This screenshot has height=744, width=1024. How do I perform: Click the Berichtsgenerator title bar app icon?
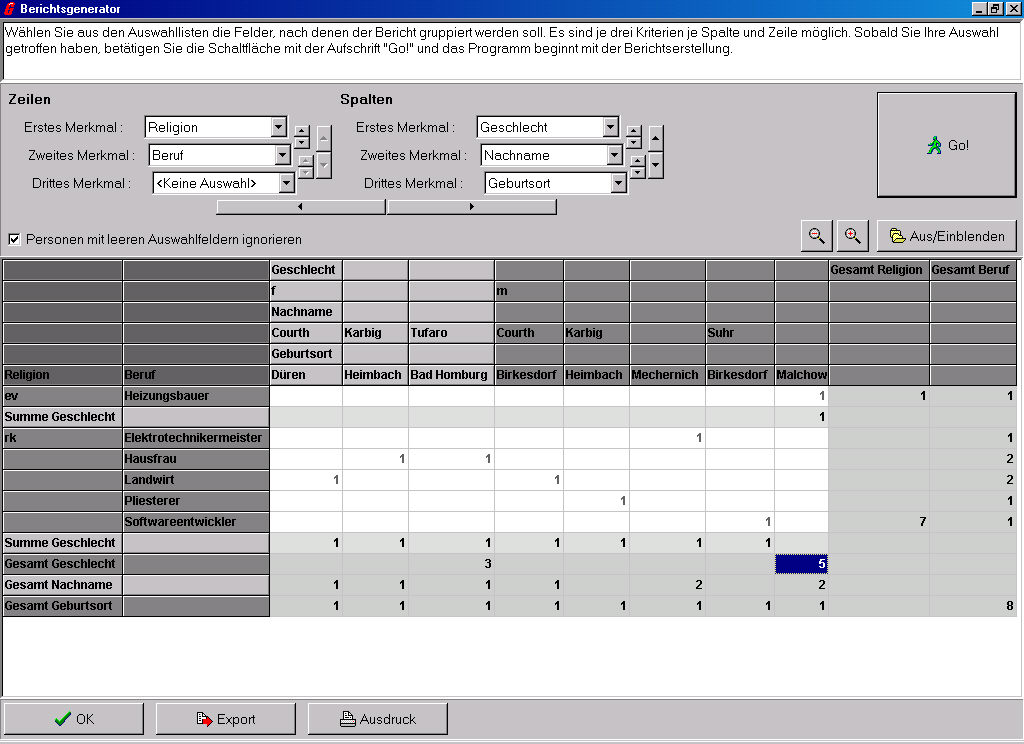(9, 8)
